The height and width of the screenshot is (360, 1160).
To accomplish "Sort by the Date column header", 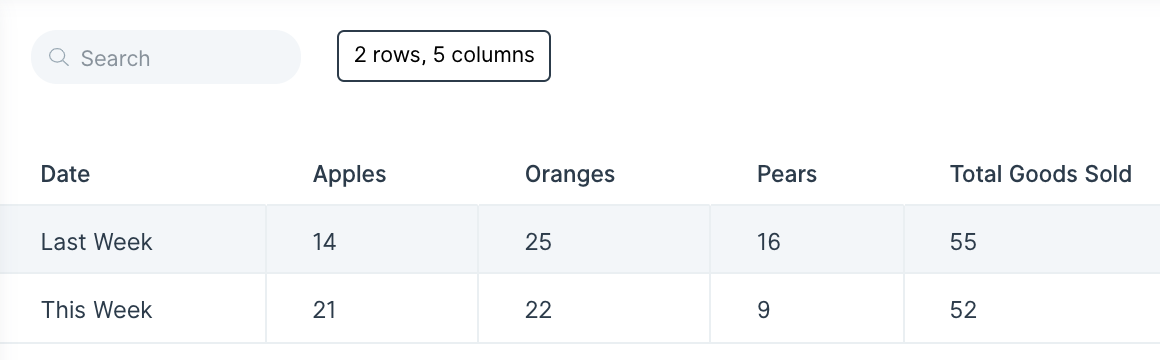I will tap(65, 174).
